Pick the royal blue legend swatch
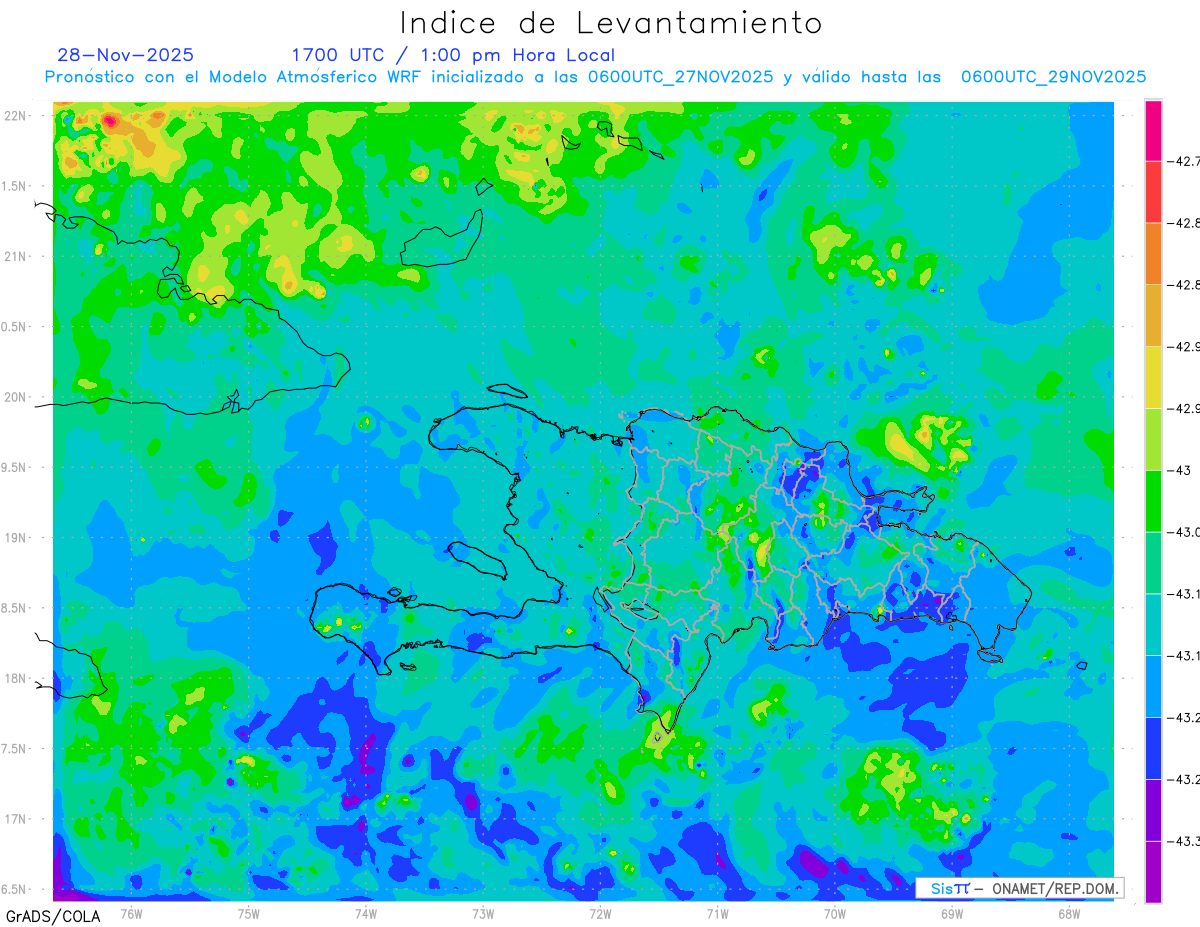1200x927 pixels. tap(1153, 748)
